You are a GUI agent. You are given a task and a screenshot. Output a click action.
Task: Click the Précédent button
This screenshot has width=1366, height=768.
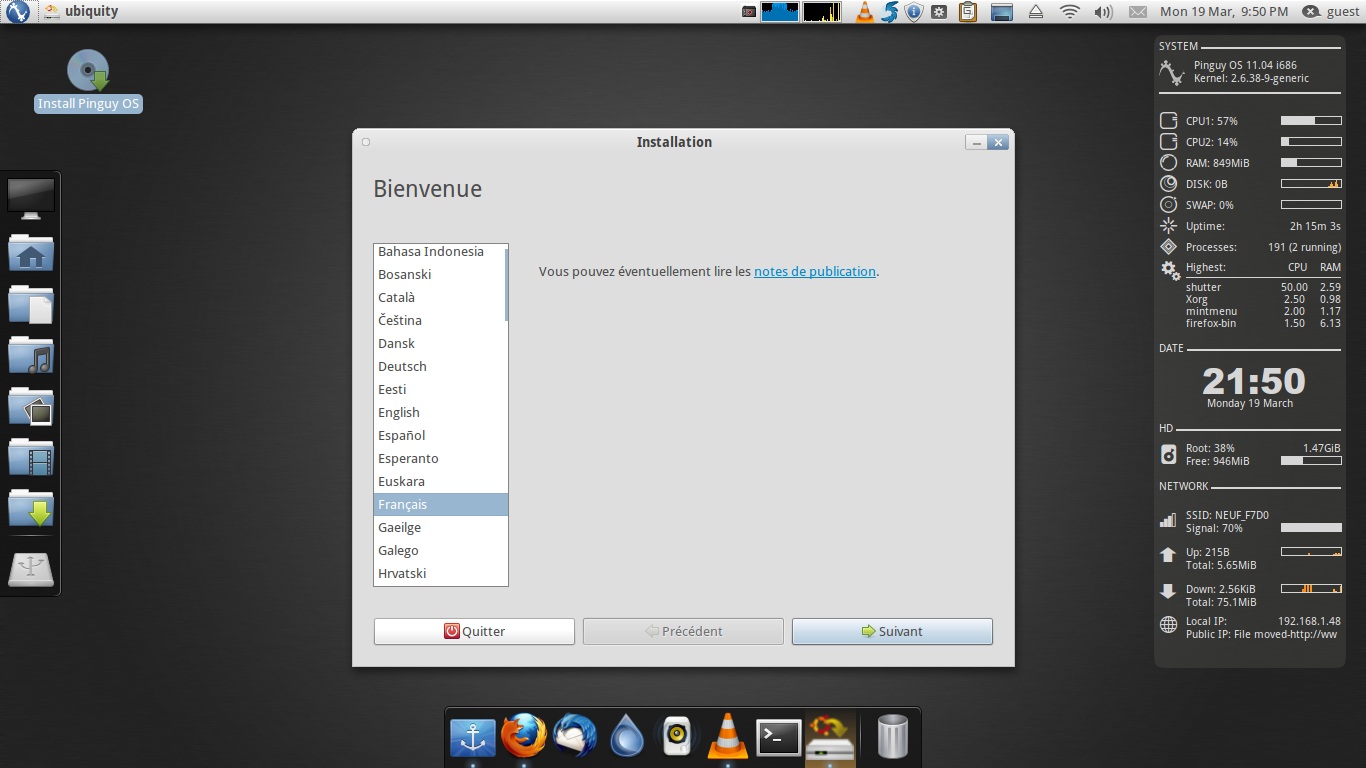tap(683, 631)
